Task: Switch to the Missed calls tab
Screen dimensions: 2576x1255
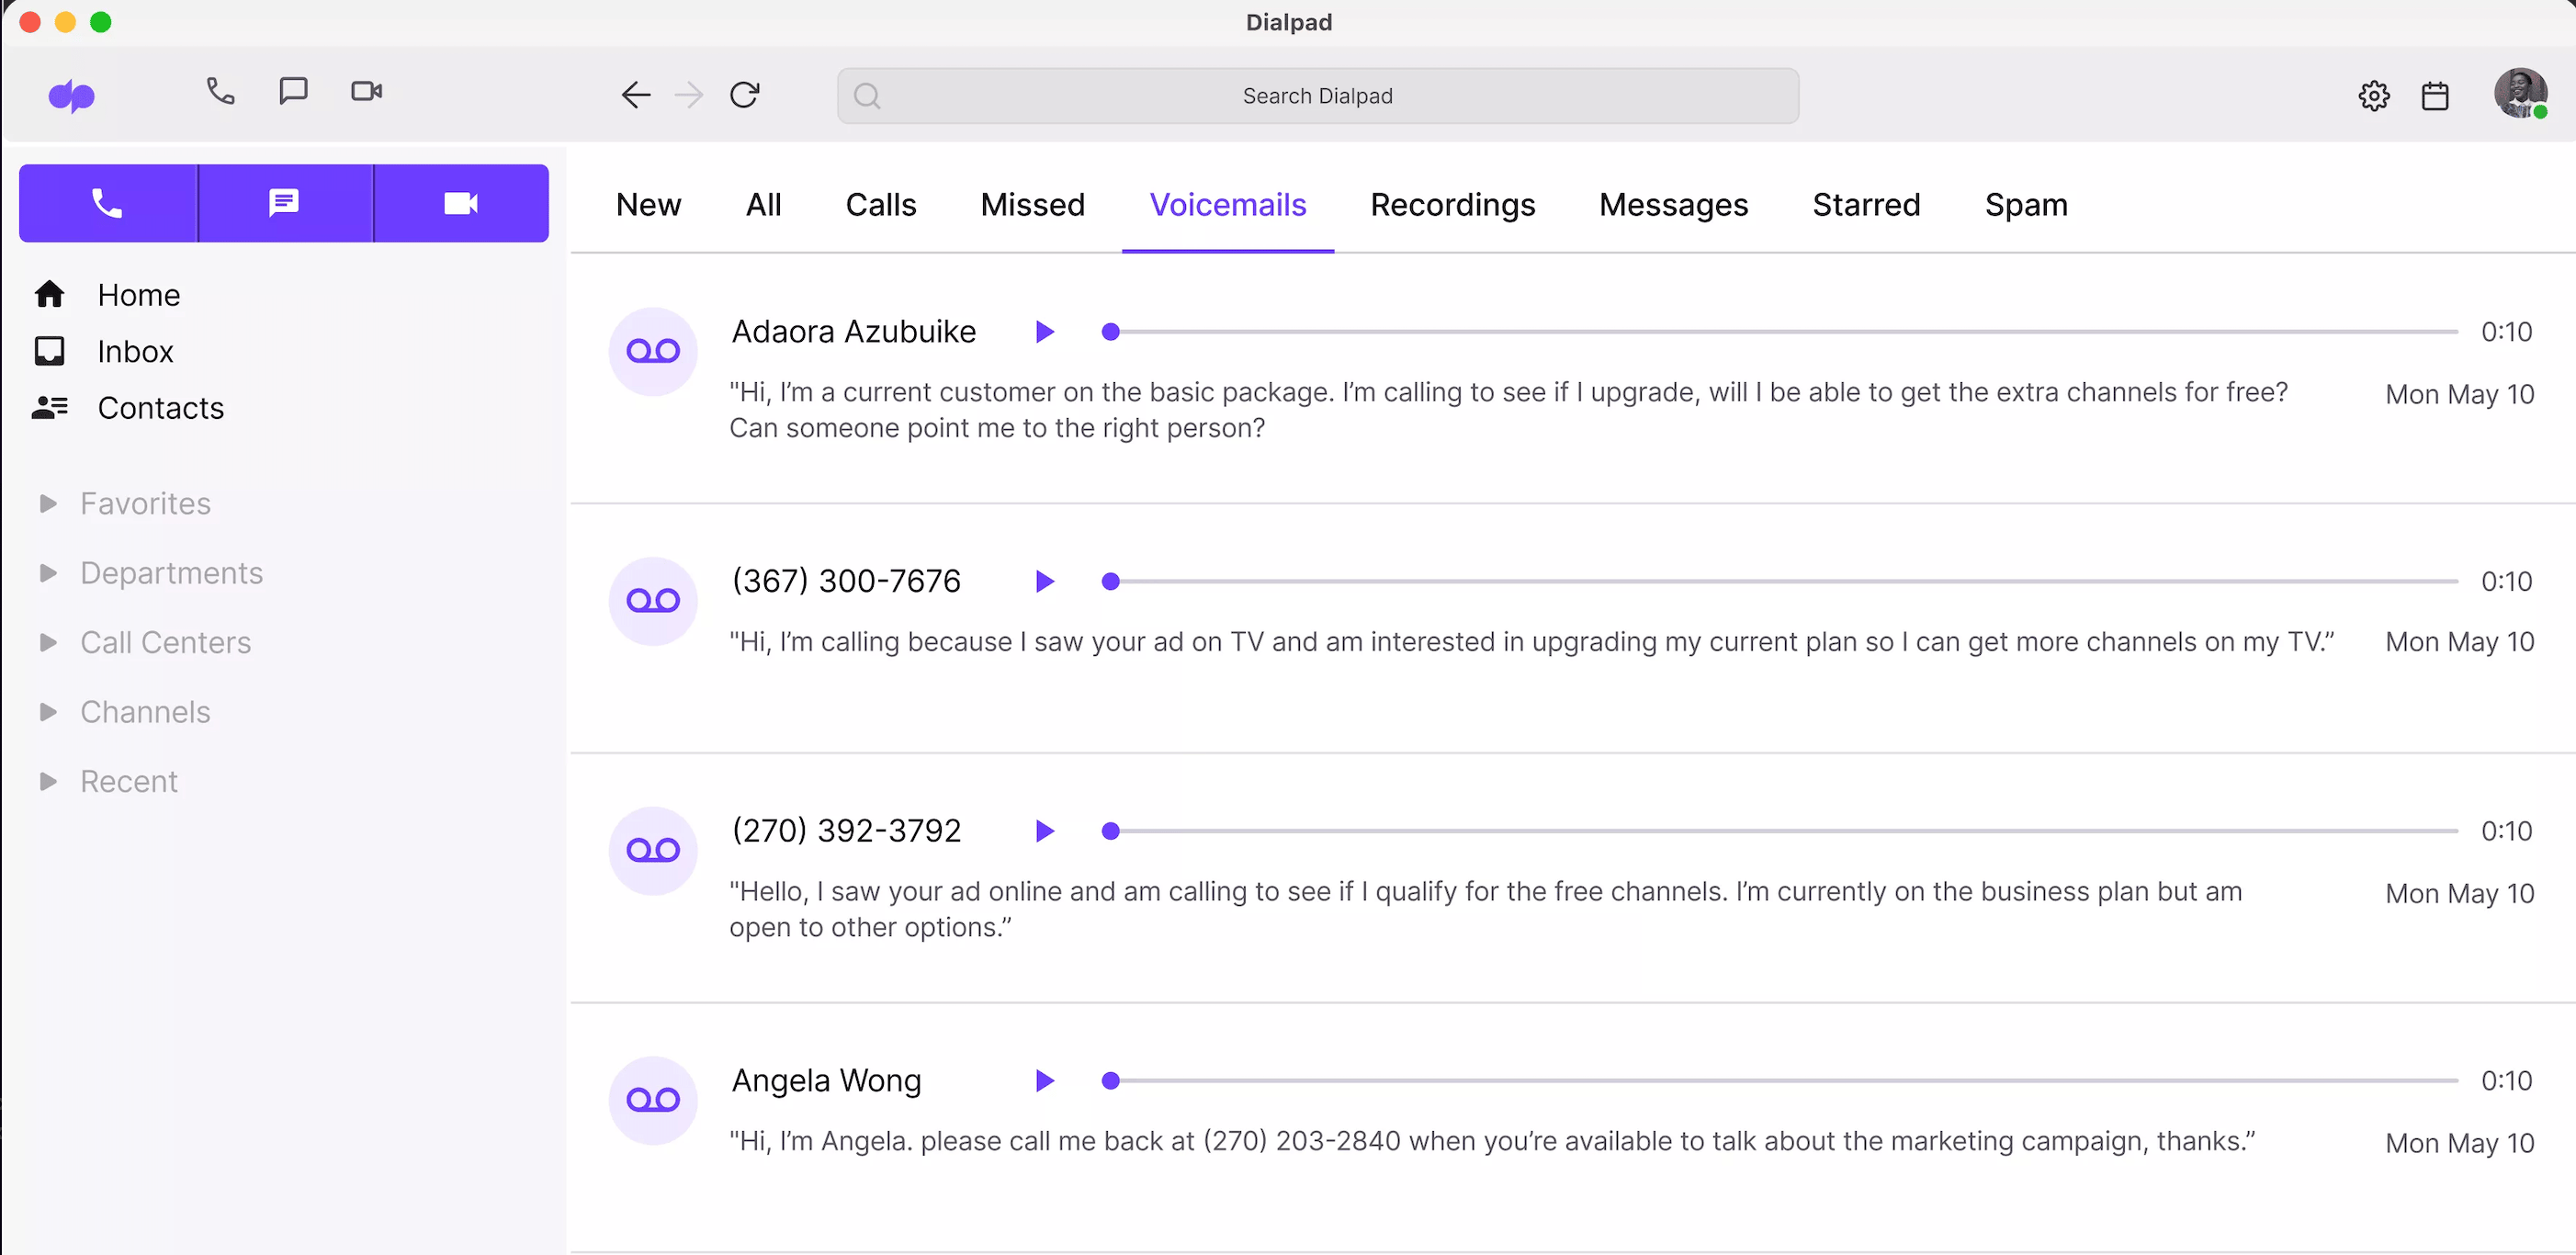Action: point(1032,204)
